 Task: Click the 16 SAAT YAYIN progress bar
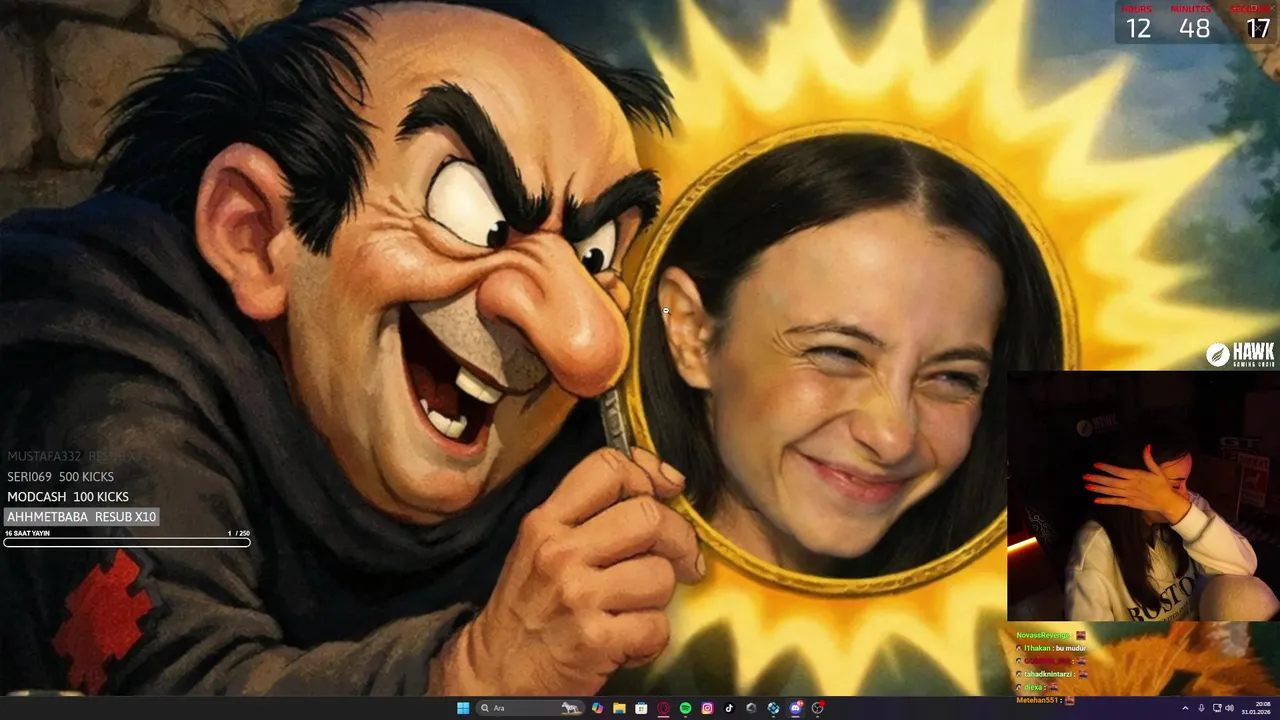(x=127, y=543)
